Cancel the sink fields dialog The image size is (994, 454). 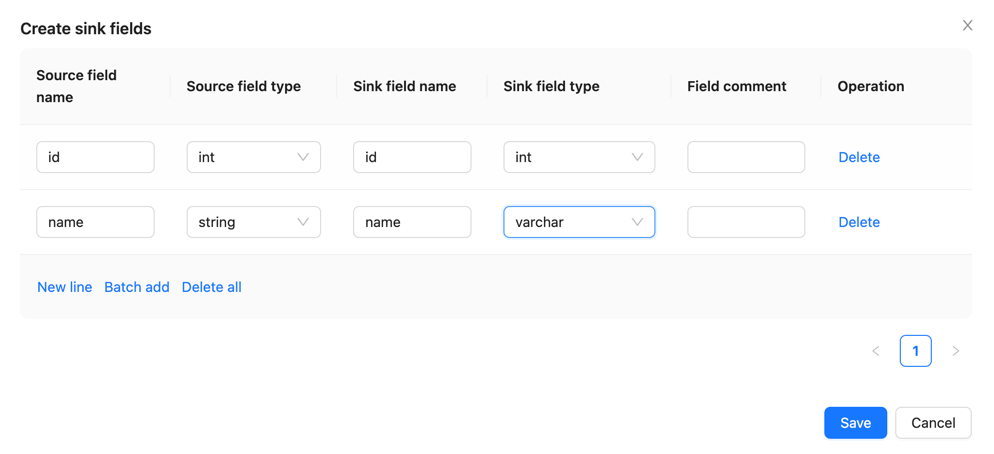pyautogui.click(x=932, y=423)
